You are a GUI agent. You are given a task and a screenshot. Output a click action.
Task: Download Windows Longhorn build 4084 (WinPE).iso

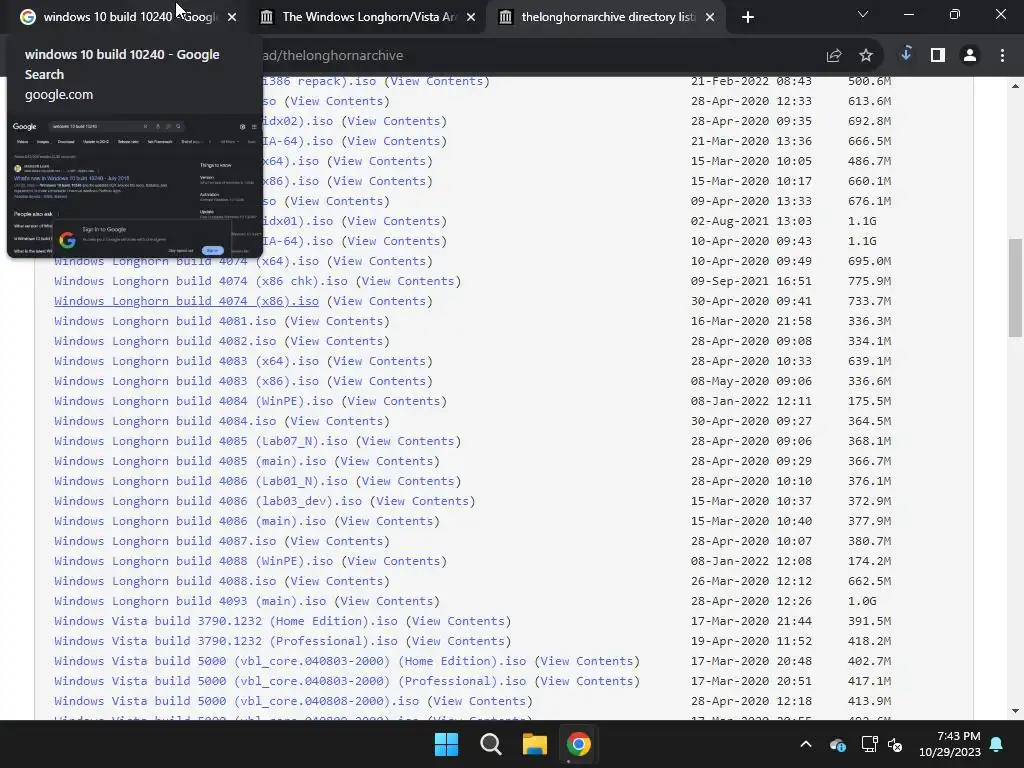pos(193,401)
